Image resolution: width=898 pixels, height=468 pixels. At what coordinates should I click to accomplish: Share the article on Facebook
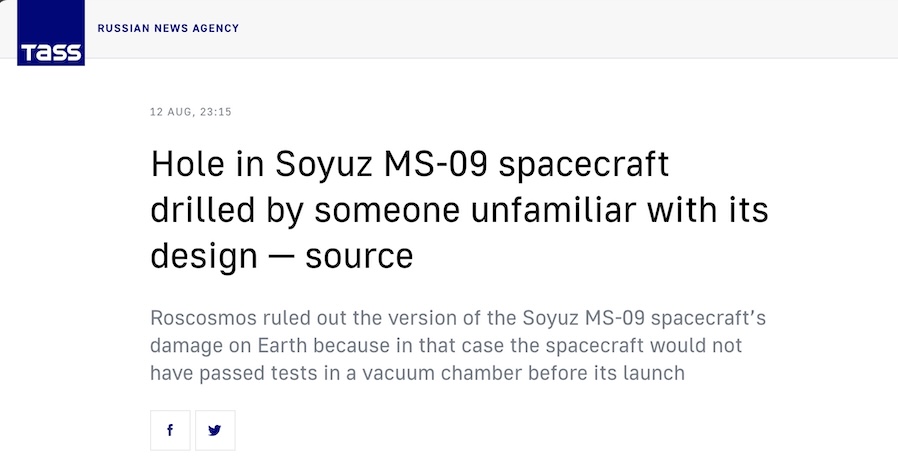(170, 430)
